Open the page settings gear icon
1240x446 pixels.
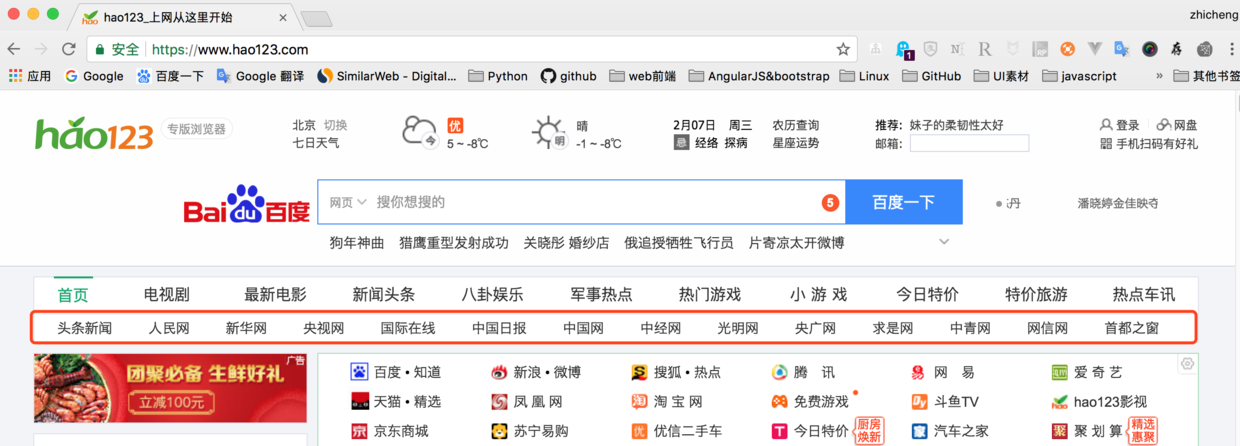point(1187,364)
